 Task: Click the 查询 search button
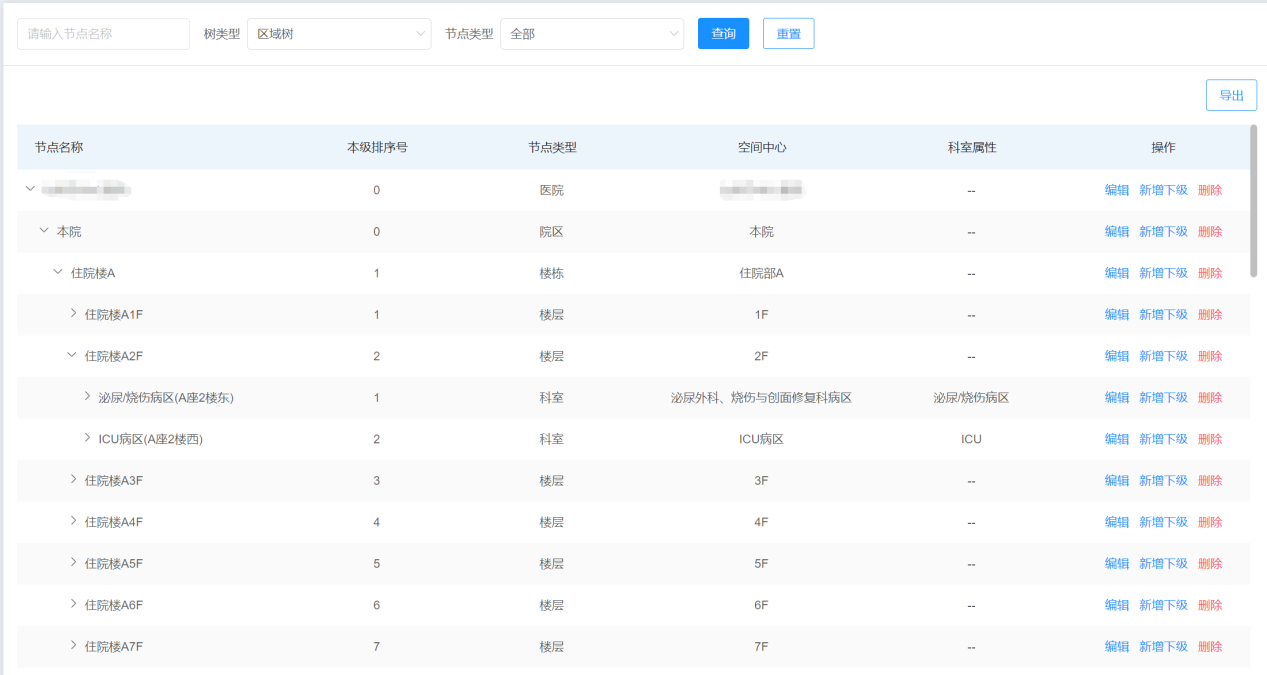coord(722,33)
